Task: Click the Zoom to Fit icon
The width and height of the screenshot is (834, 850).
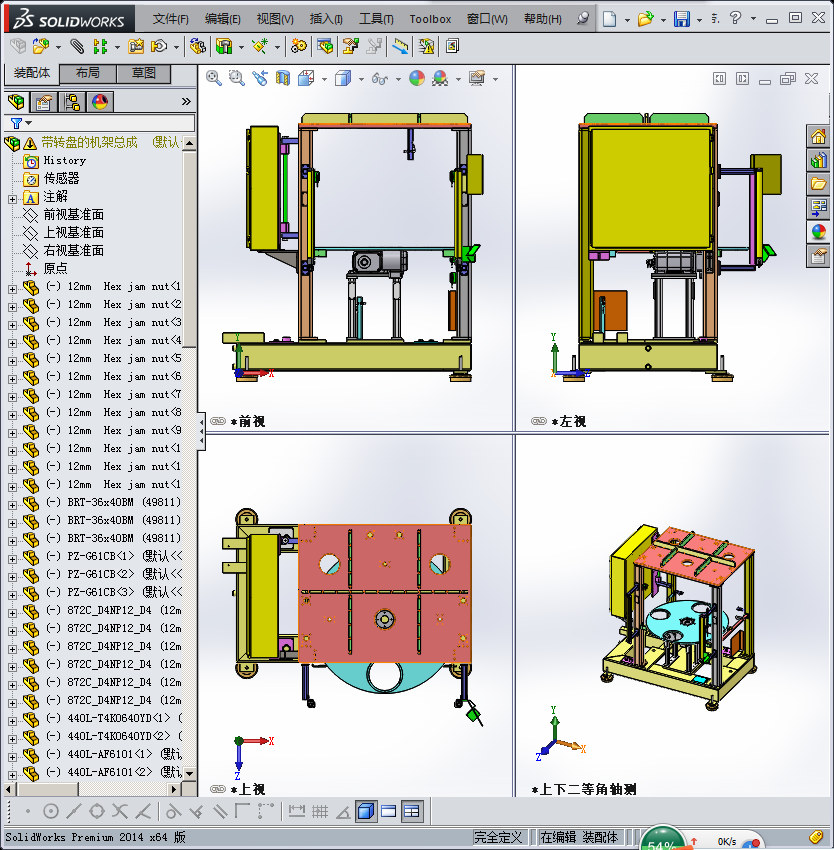Action: 214,79
